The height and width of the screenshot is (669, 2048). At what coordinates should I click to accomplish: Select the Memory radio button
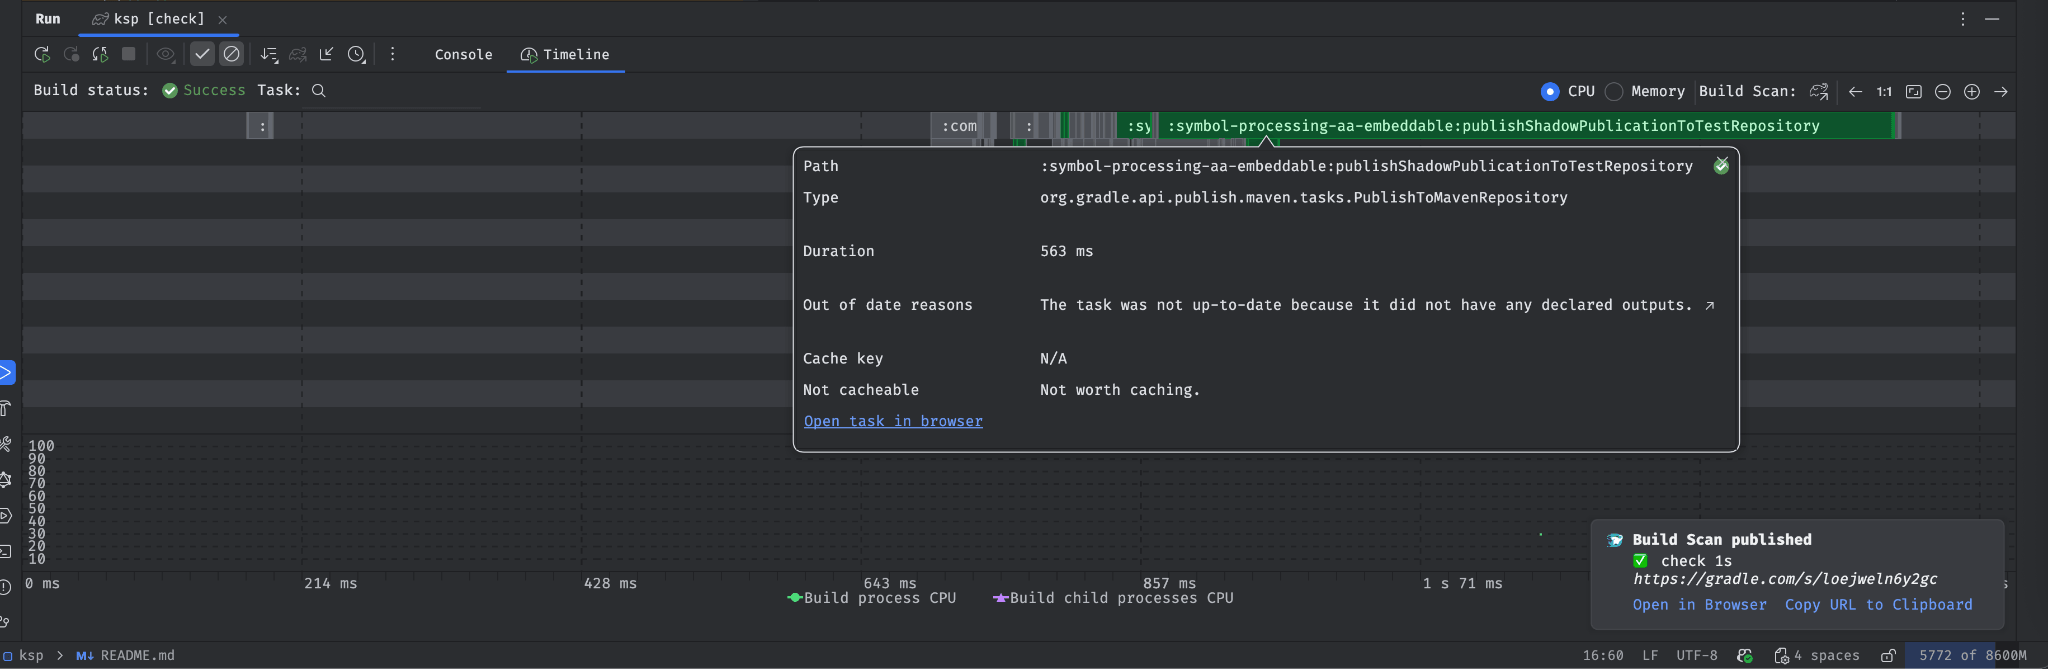(x=1614, y=91)
